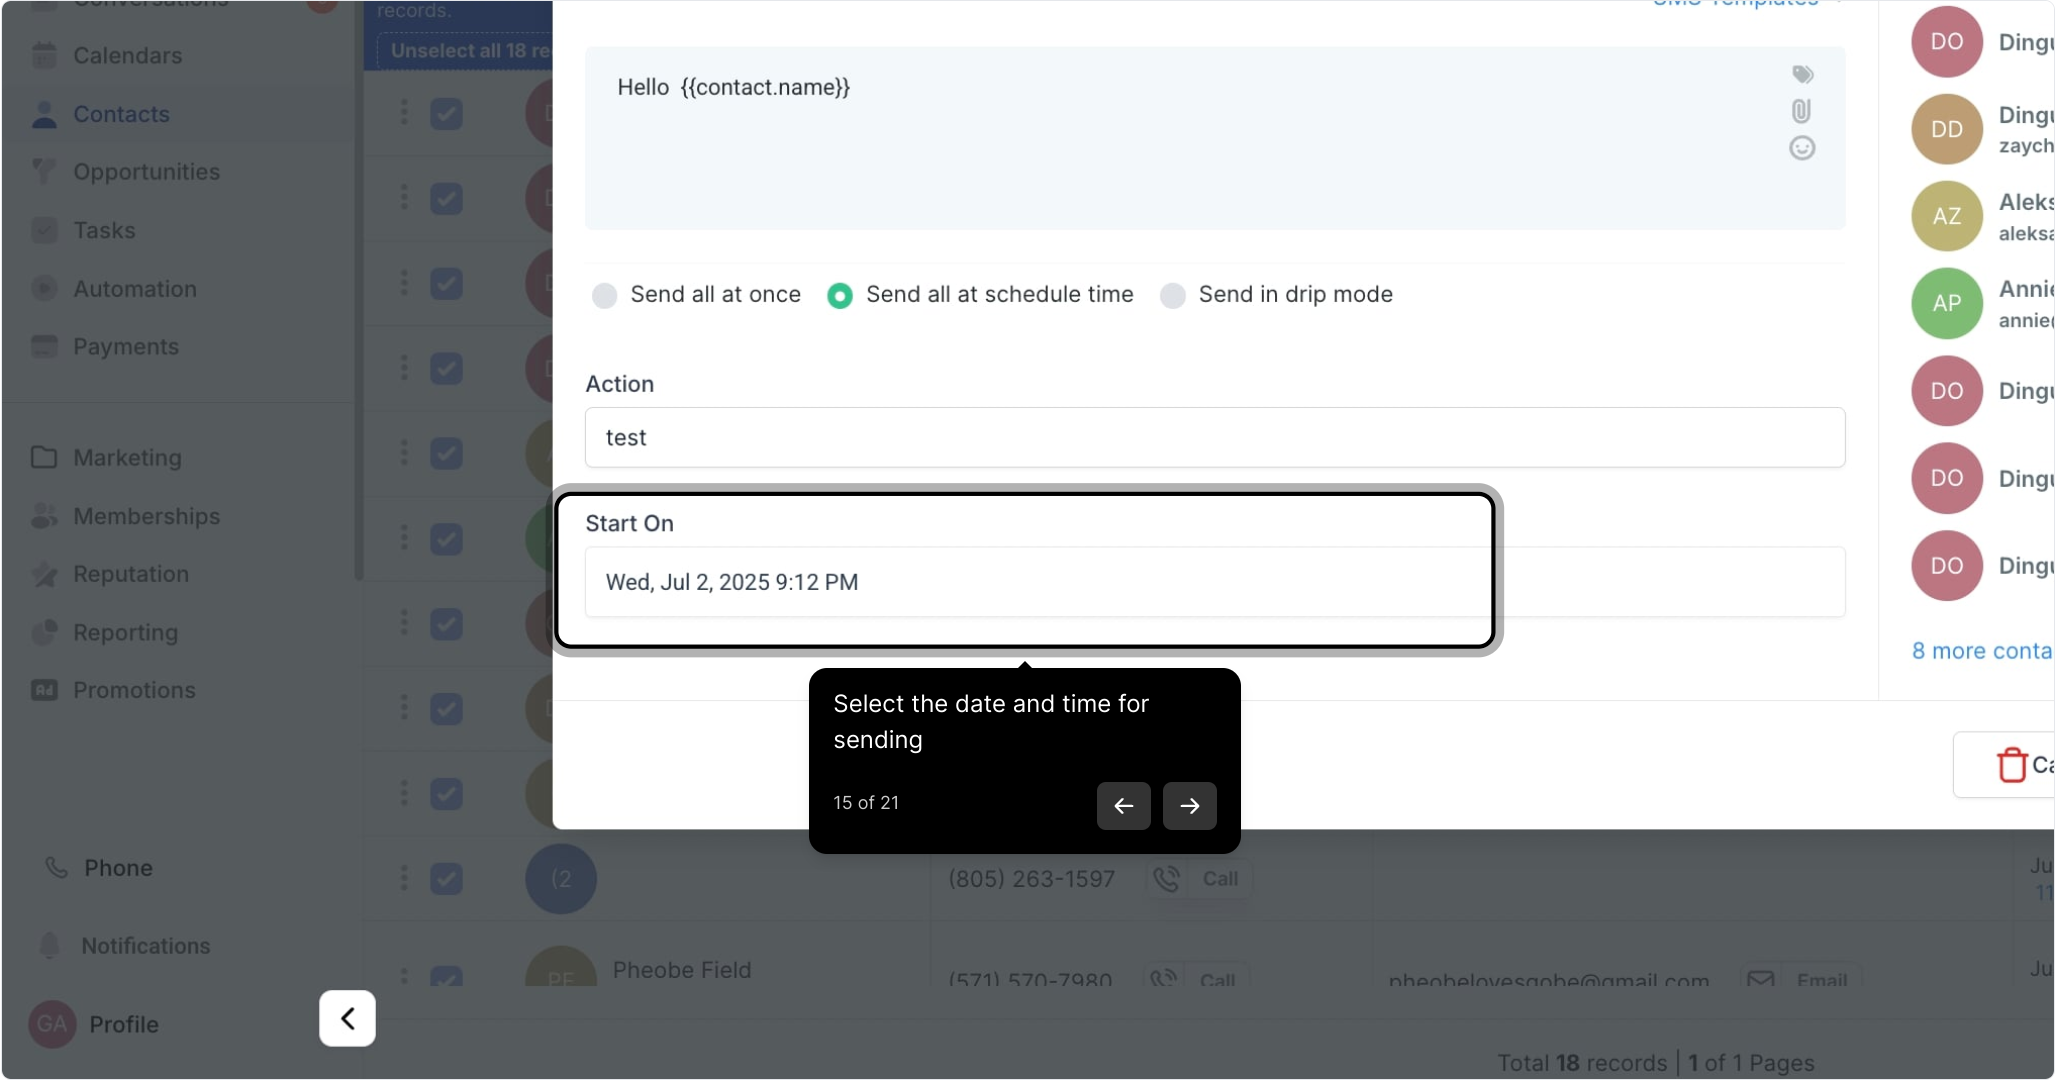This screenshot has height=1080, width=2056.
Task: Uncheck the checkbox for Pheobe Field row
Action: tap(446, 975)
